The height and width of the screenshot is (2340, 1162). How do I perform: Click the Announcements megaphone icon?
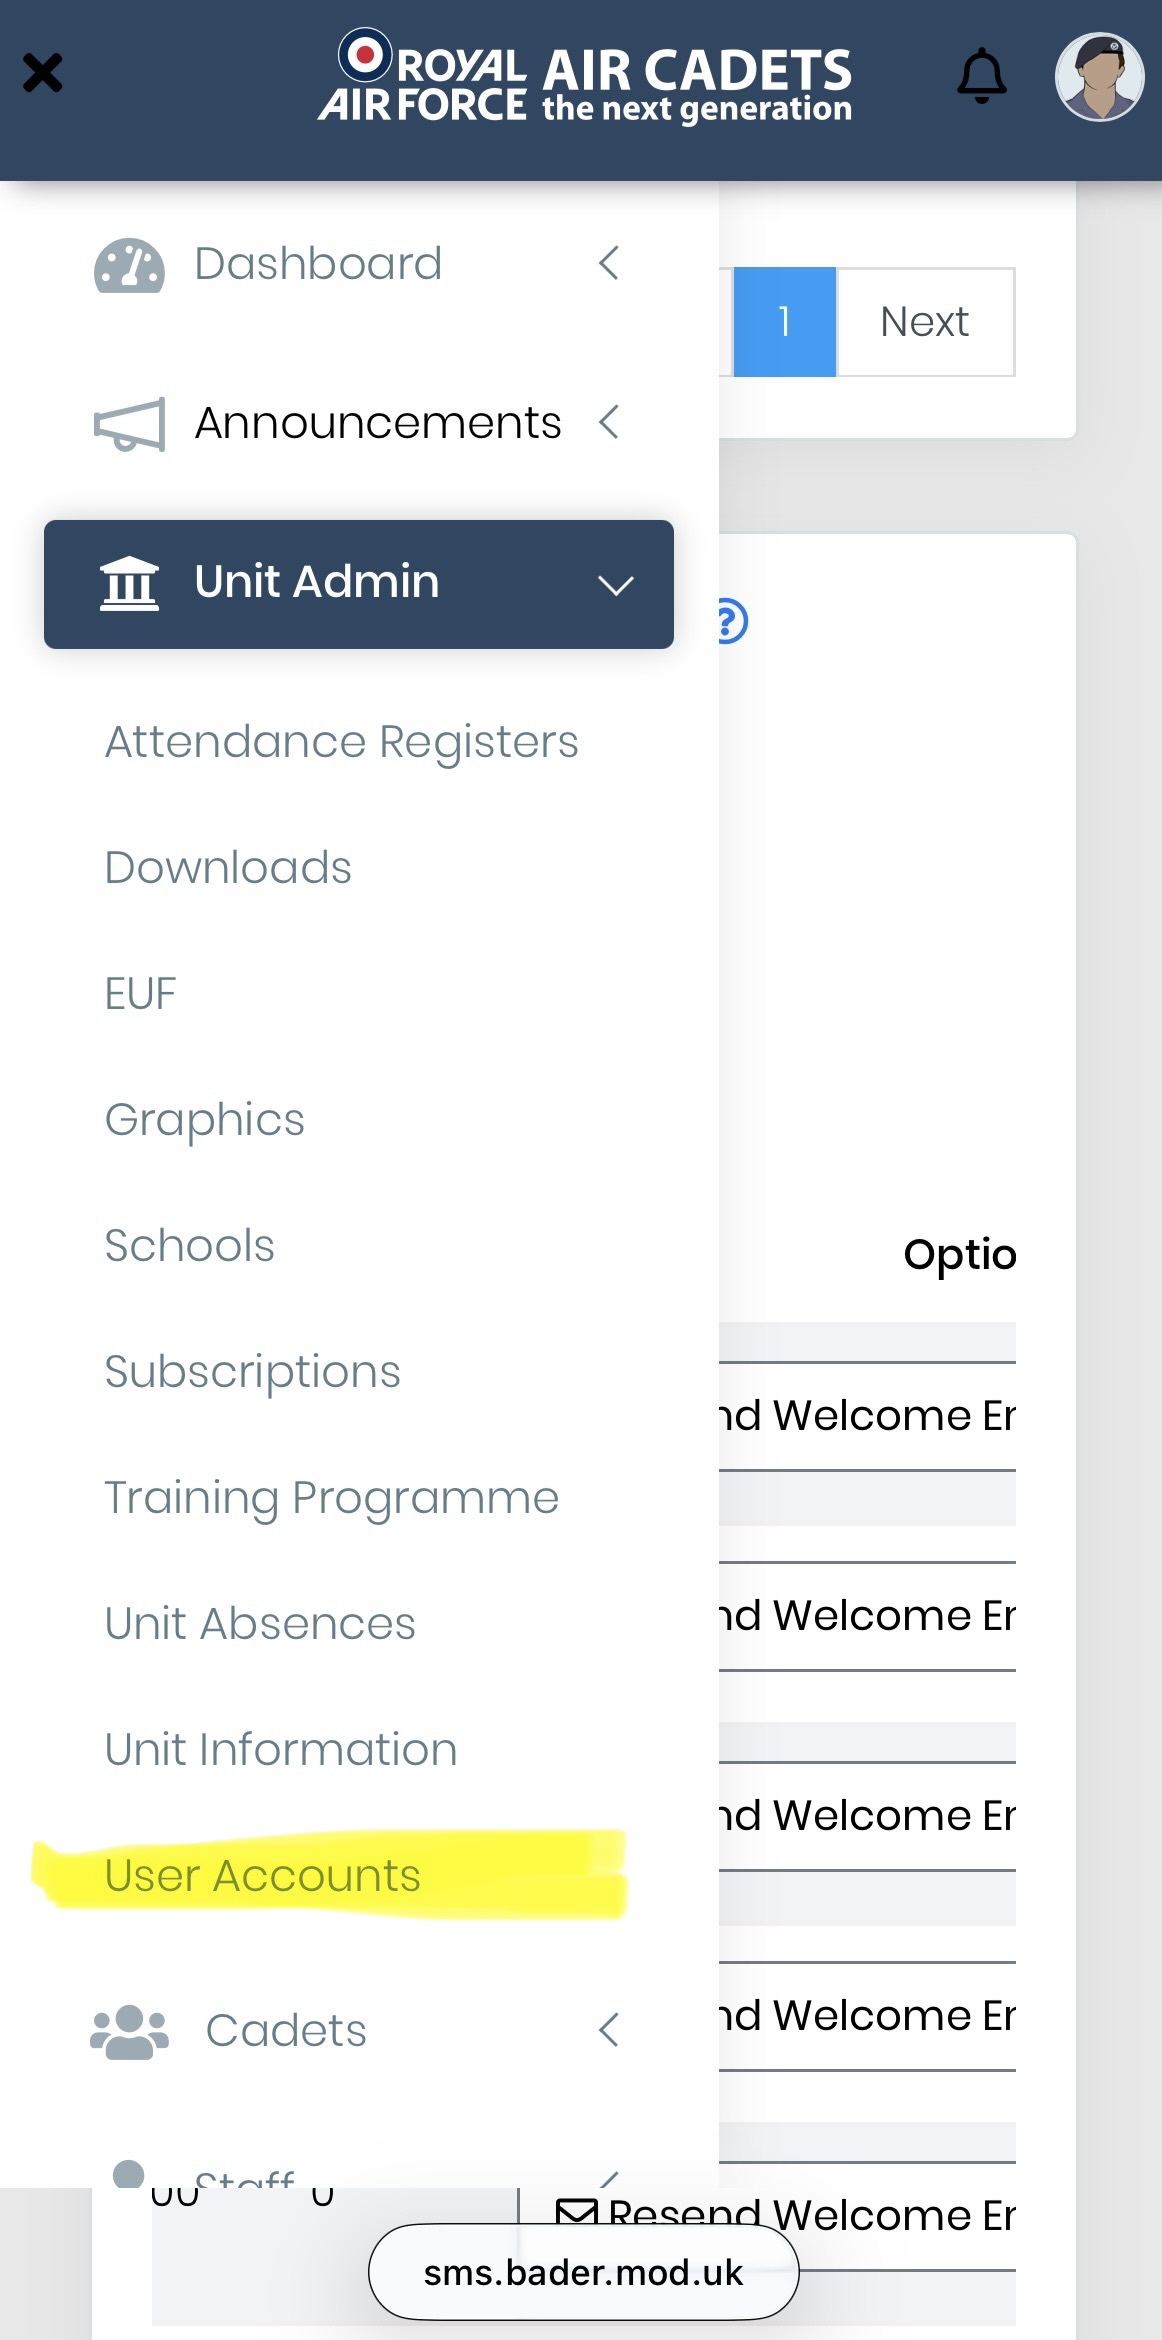click(129, 424)
